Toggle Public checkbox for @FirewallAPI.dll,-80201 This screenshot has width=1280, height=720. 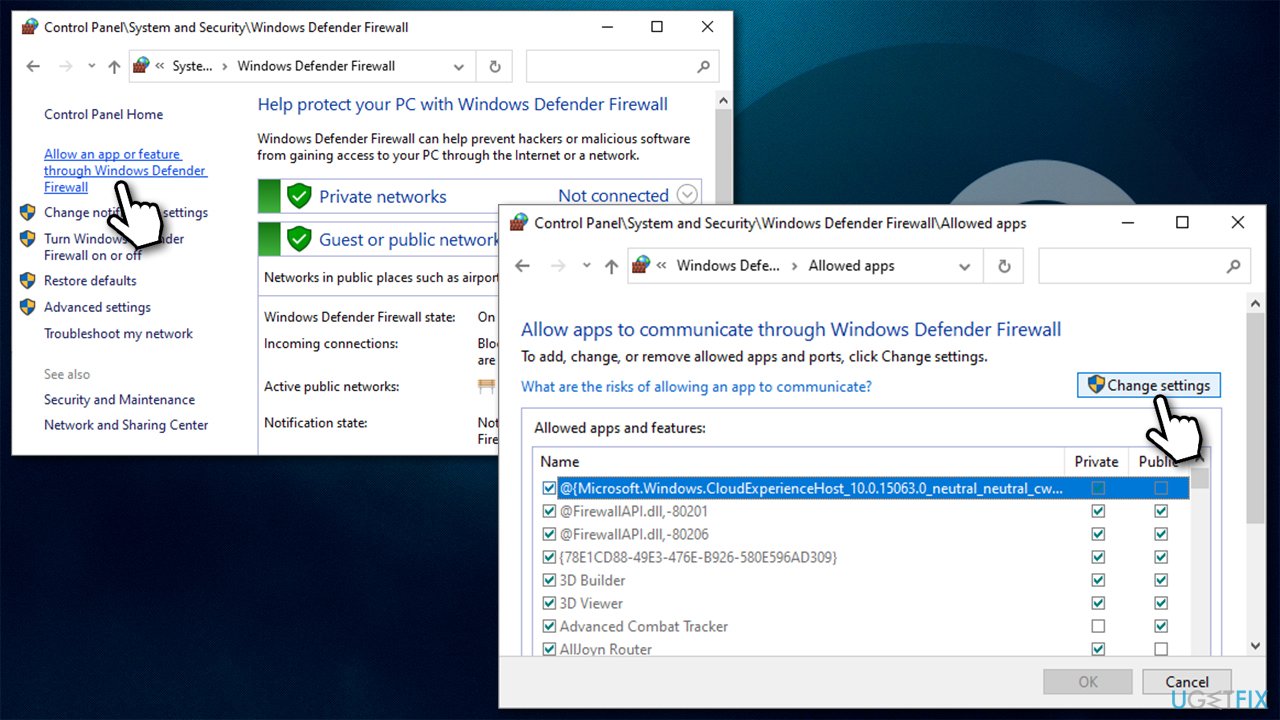coord(1161,511)
